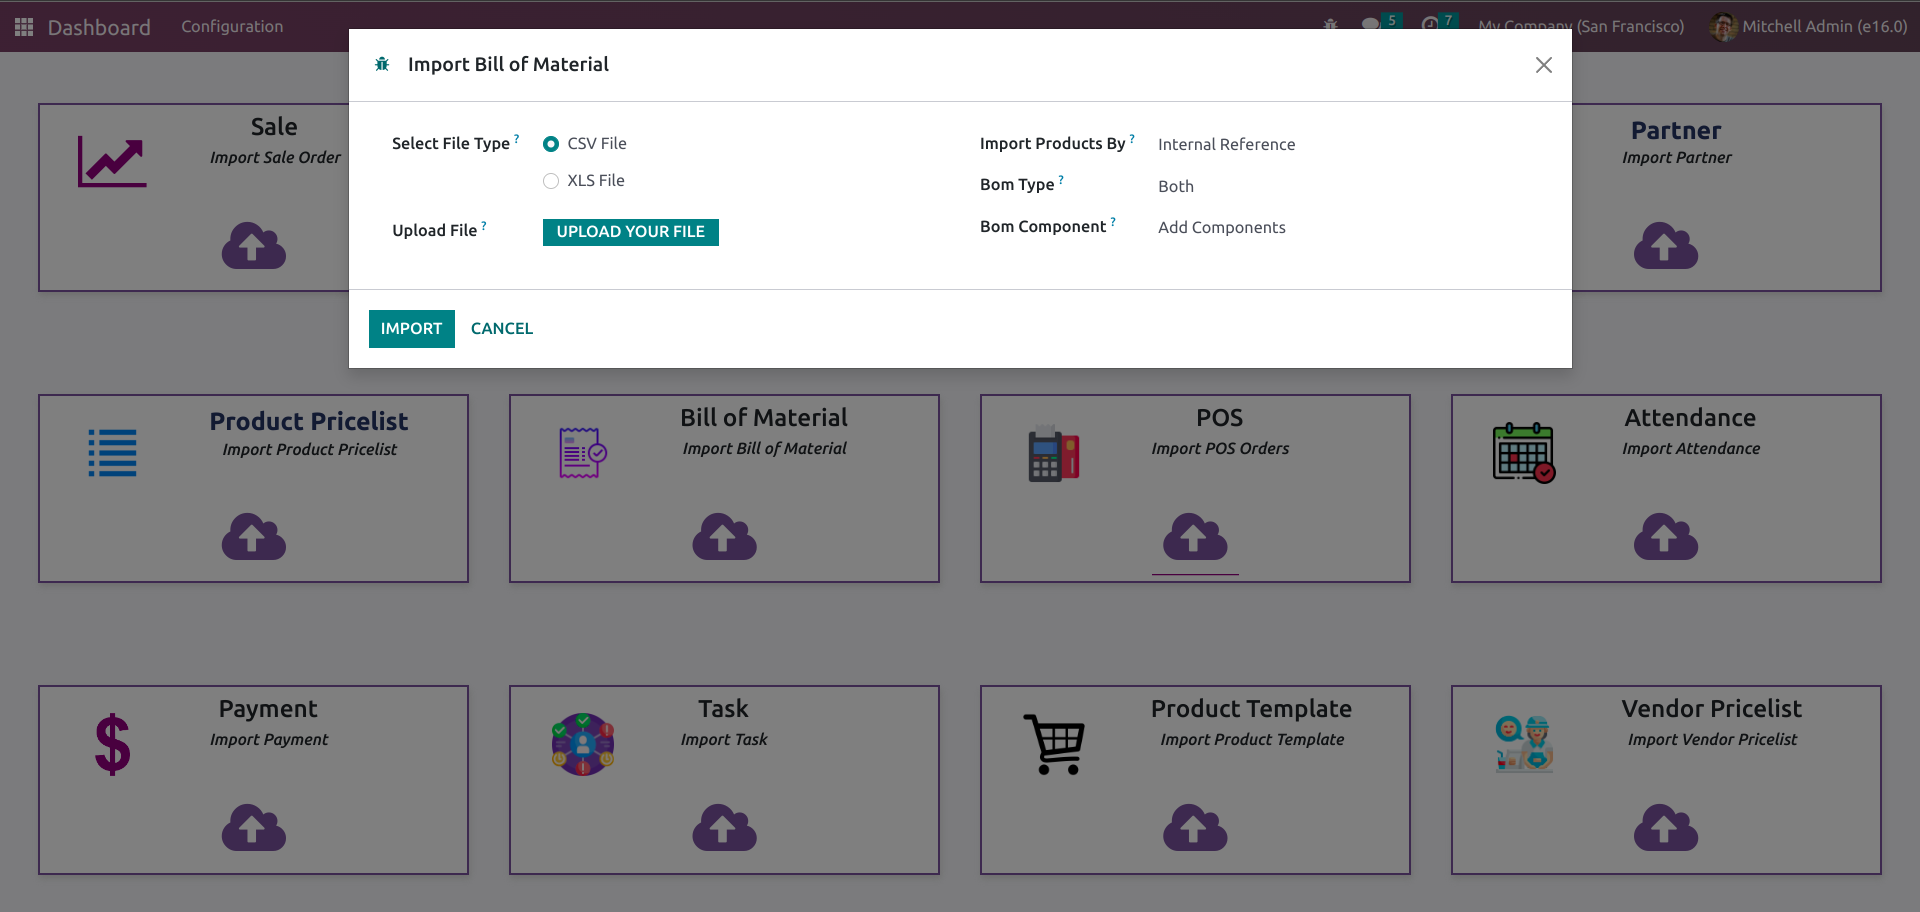1920x912 pixels.
Task: Open the Dashboard menu item
Action: click(x=99, y=27)
